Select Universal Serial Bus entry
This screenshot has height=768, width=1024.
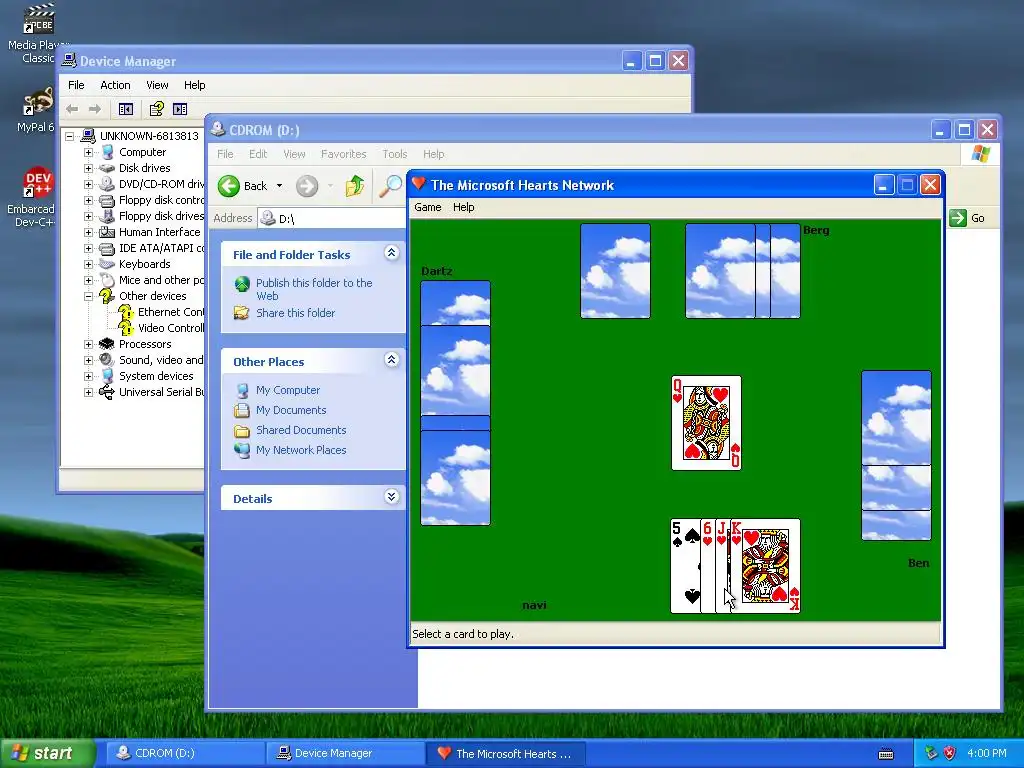(x=161, y=392)
